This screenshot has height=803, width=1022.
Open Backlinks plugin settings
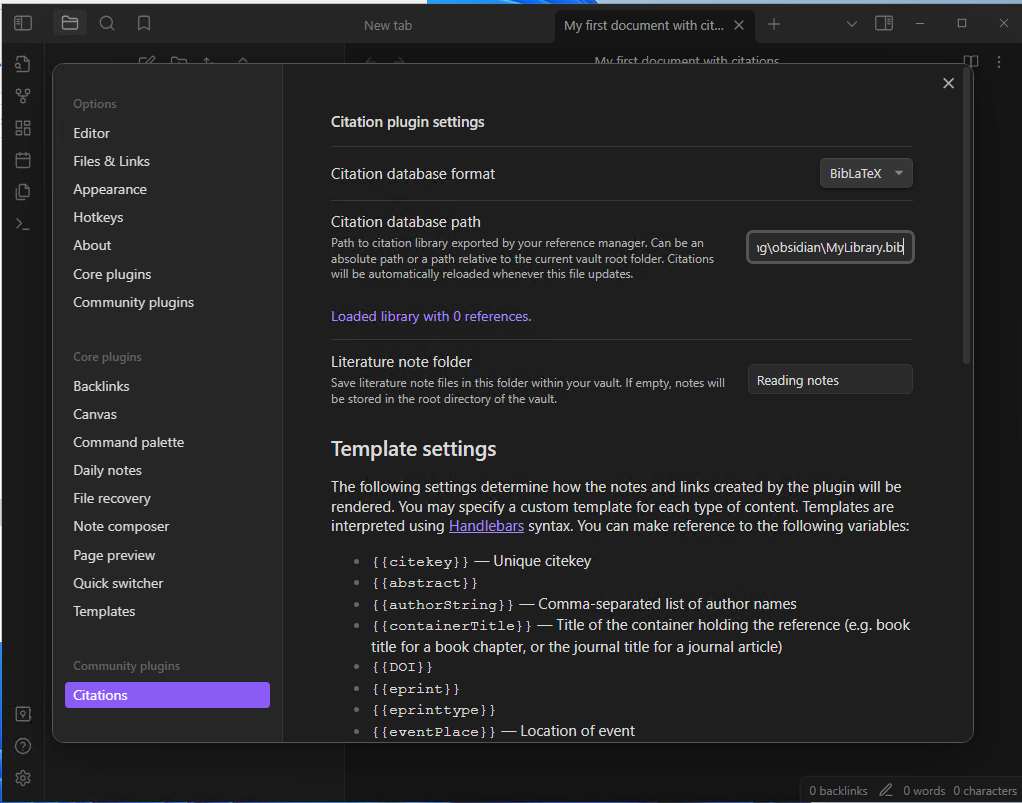(101, 386)
